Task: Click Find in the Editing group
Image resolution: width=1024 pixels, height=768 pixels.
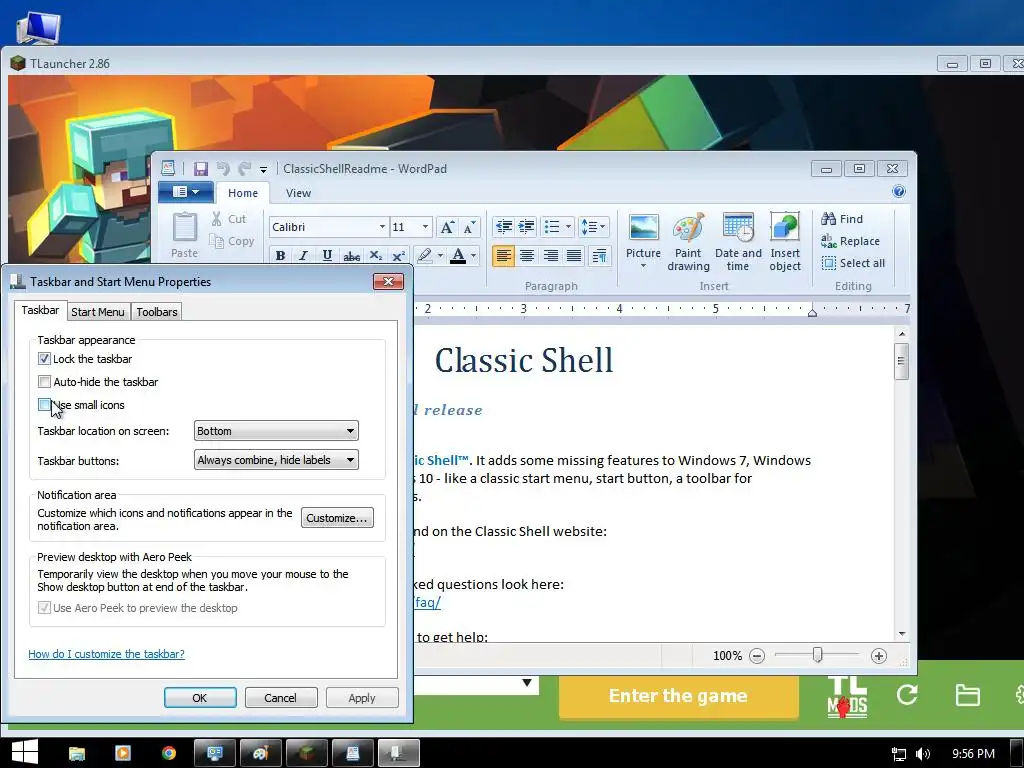Action: tap(842, 219)
